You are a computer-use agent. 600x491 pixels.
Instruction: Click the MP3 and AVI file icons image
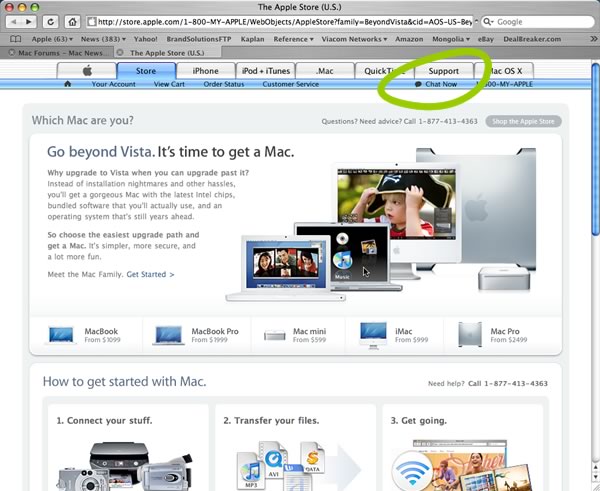click(282, 465)
